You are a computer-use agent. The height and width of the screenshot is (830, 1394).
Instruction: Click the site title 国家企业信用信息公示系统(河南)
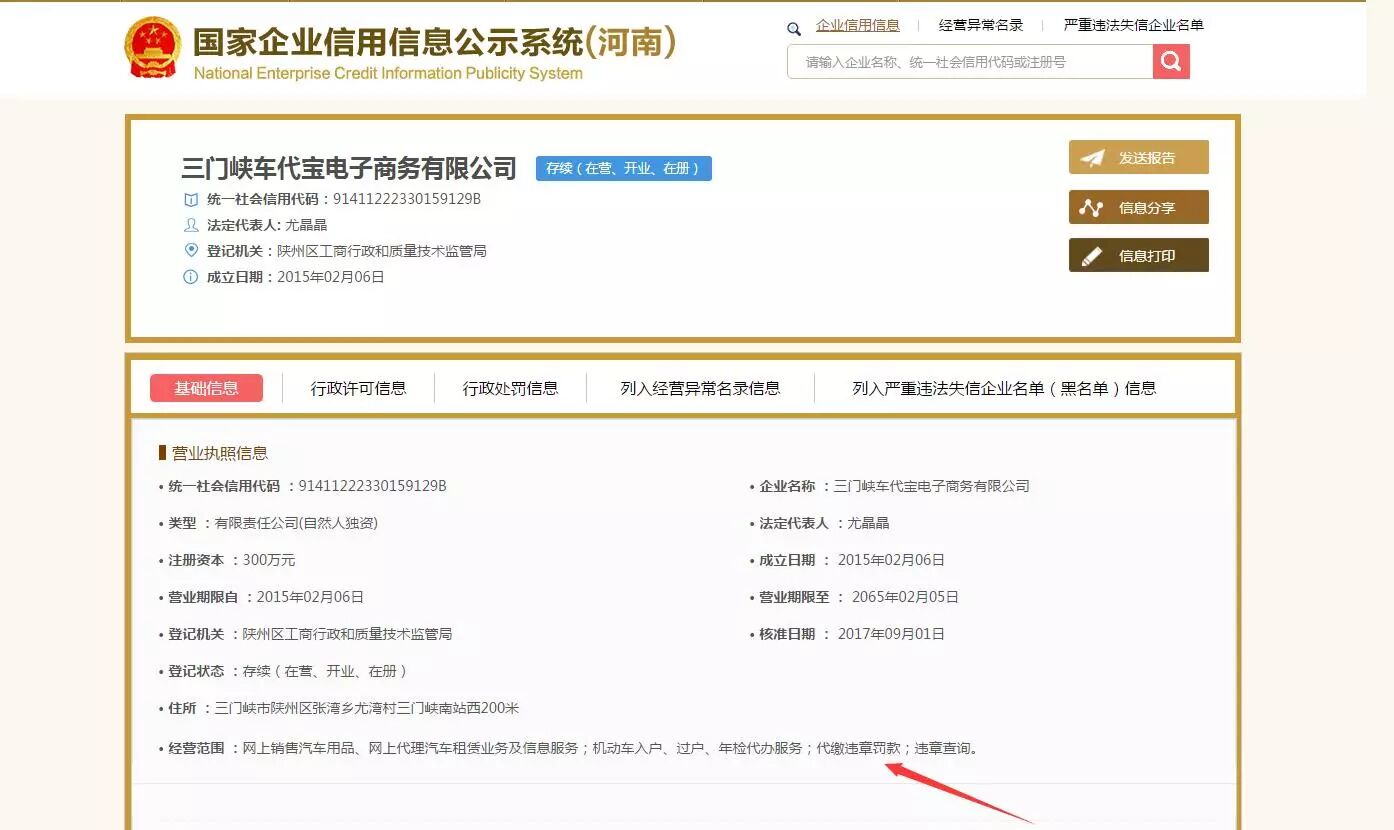435,41
